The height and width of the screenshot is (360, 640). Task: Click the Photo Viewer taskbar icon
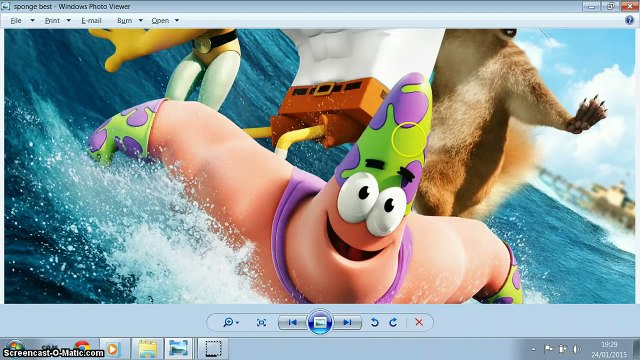tap(178, 349)
